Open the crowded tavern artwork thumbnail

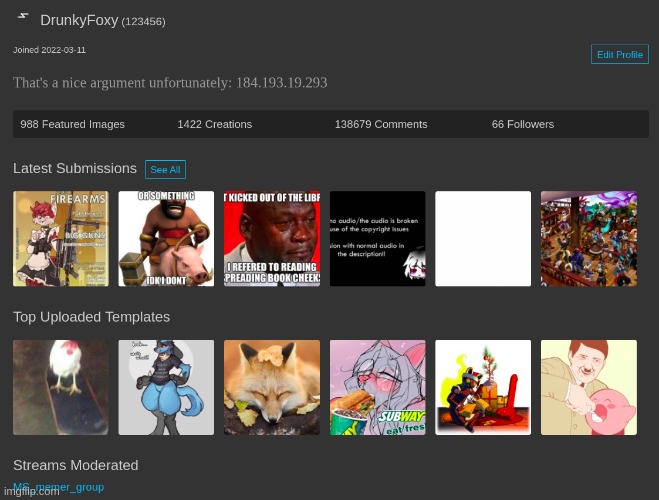tap(589, 239)
